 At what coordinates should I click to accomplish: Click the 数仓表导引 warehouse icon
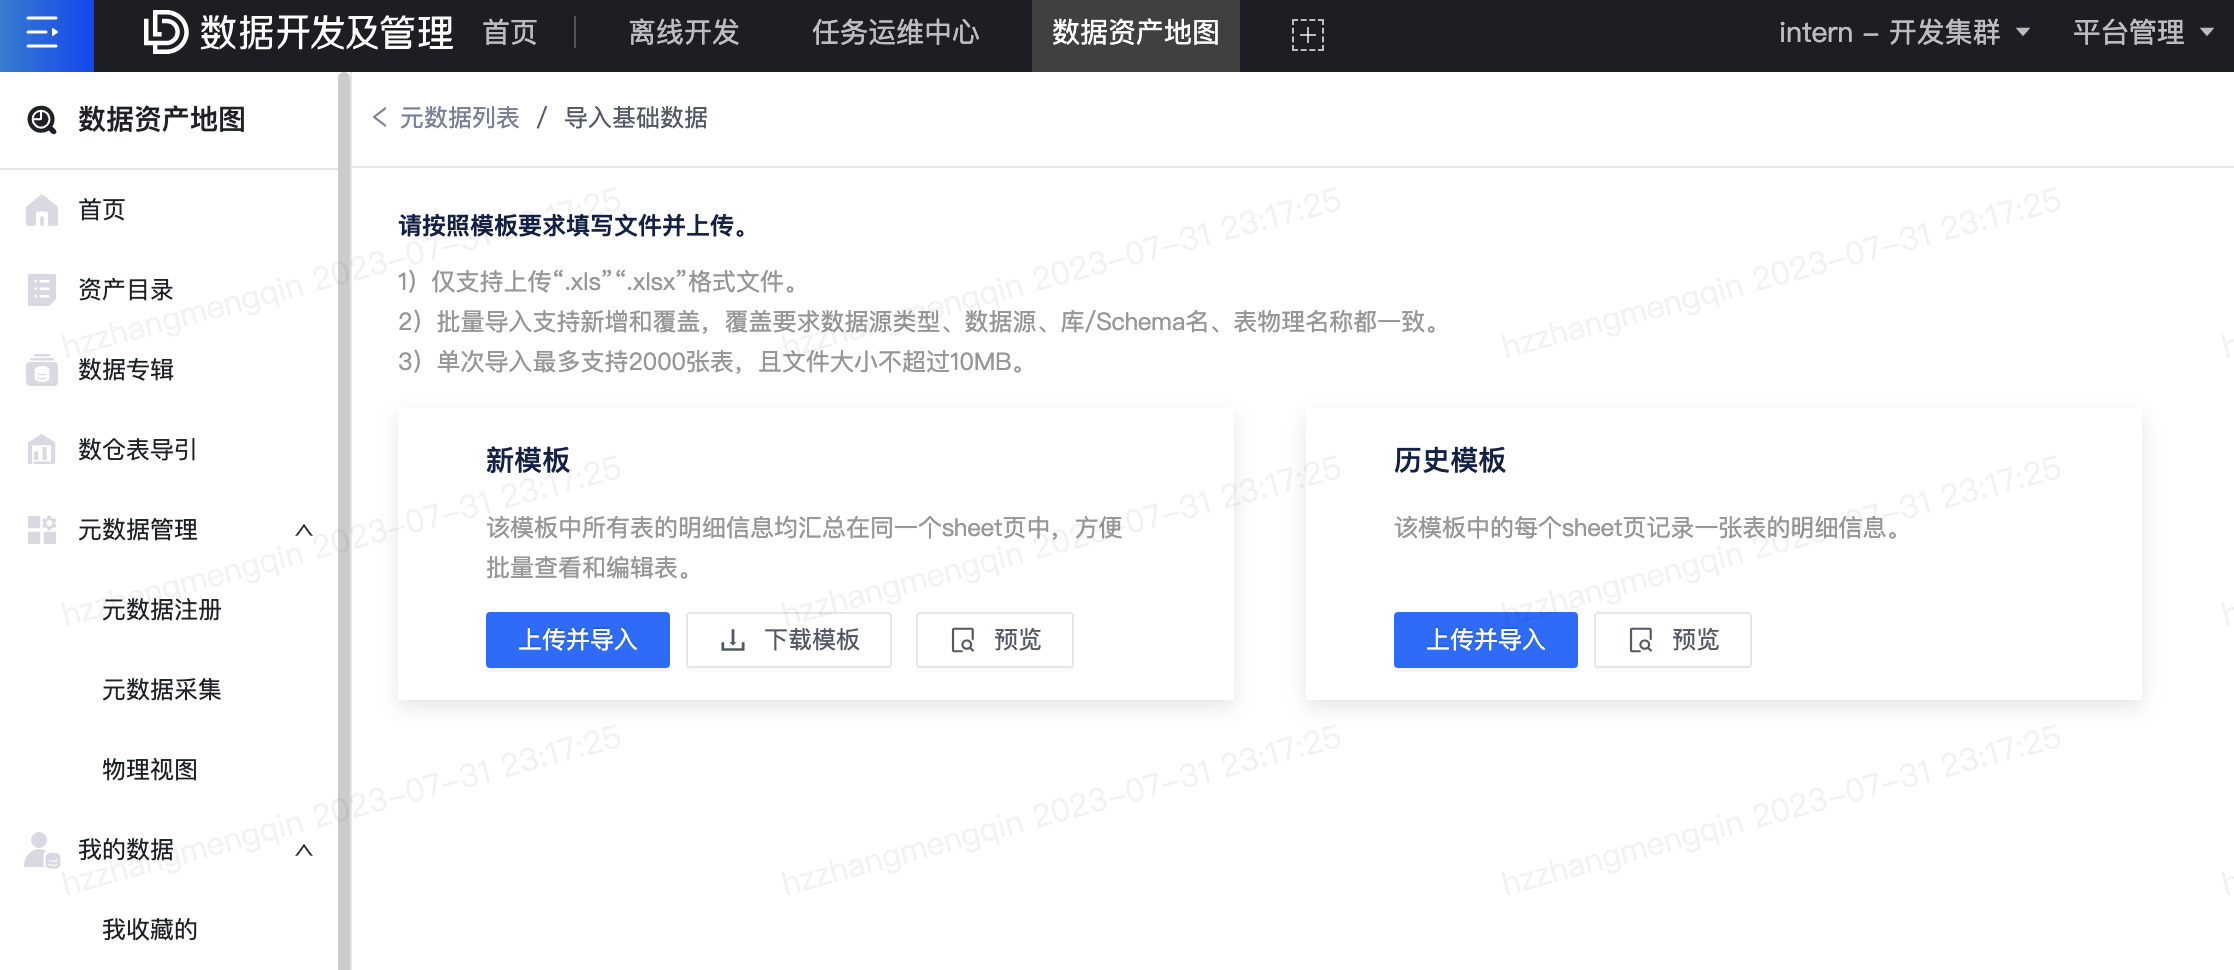(x=41, y=450)
